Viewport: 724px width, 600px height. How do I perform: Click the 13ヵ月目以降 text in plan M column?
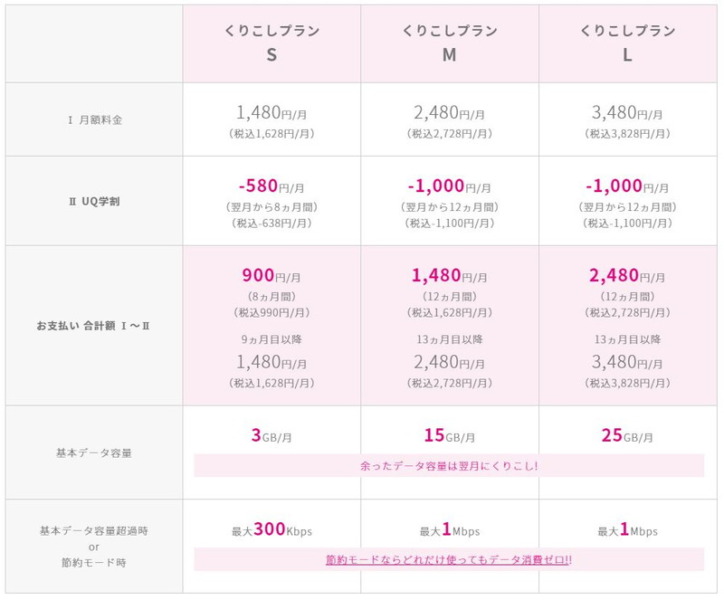(449, 339)
